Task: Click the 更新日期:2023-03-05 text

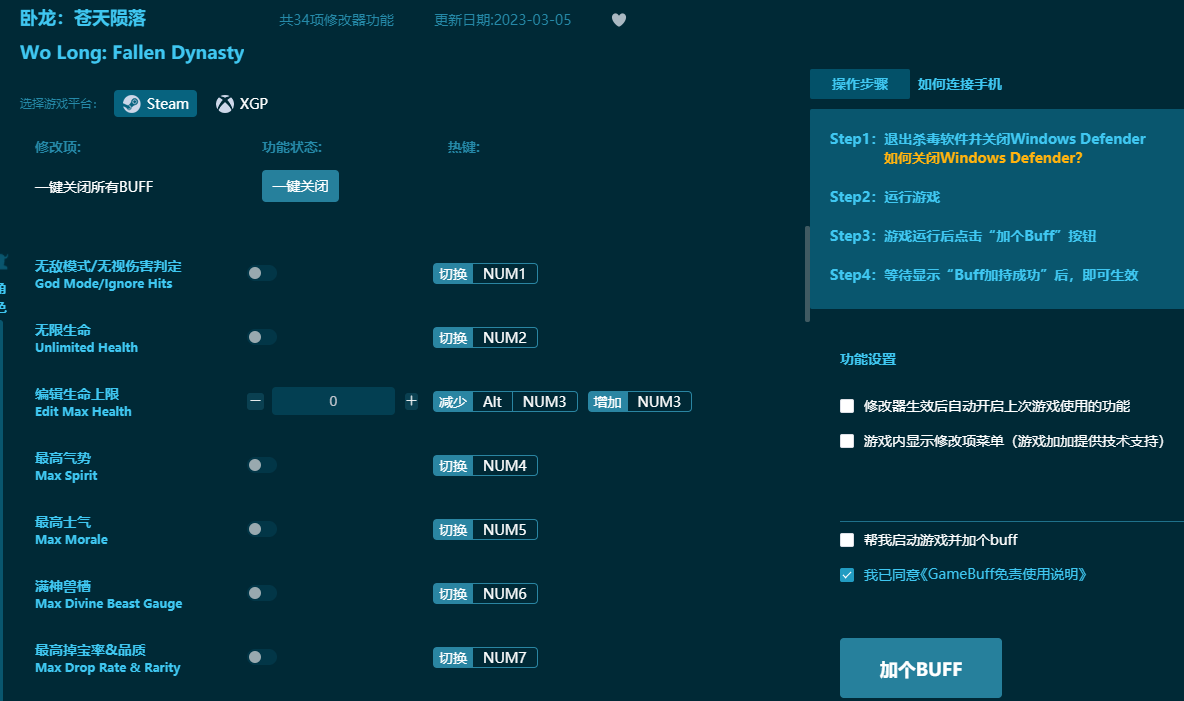Action: (x=502, y=20)
